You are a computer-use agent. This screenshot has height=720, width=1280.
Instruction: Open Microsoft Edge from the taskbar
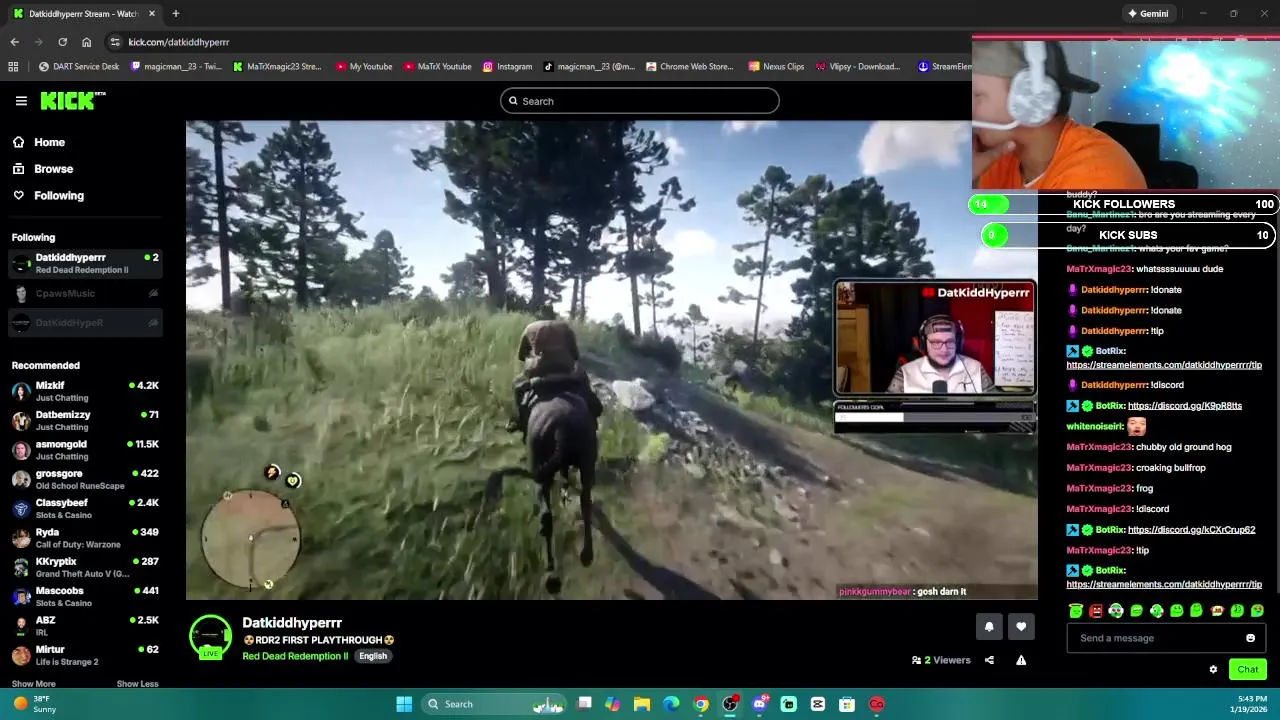point(671,704)
